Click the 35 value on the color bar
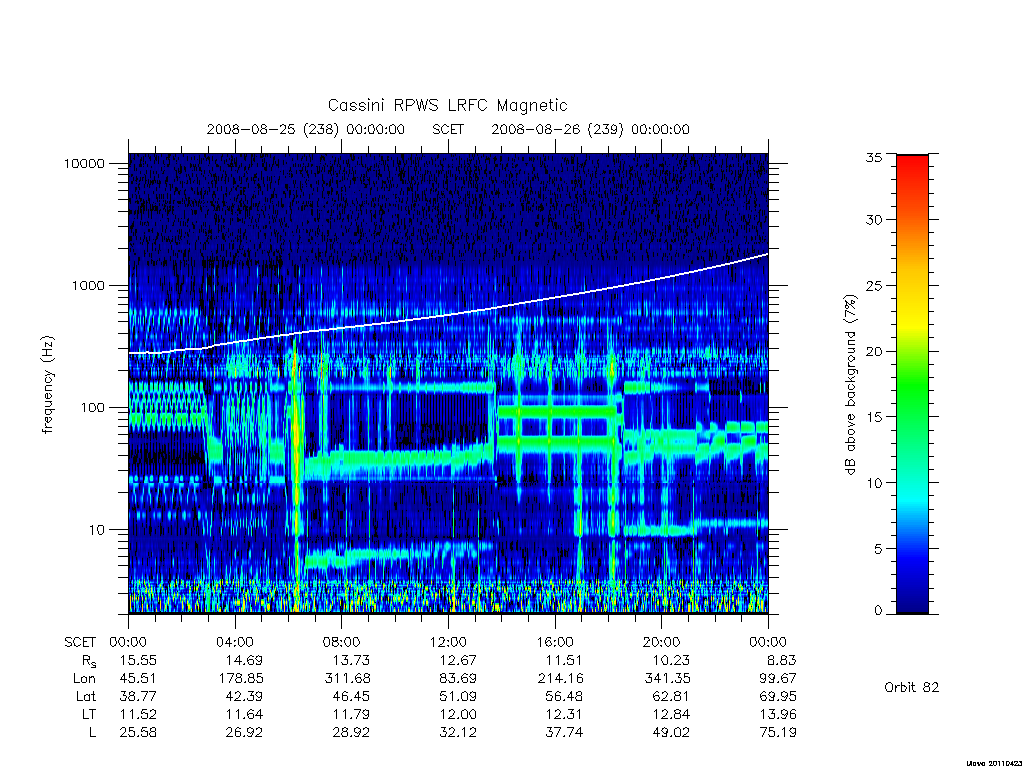This screenshot has height=768, width=1024. pyautogui.click(x=873, y=157)
